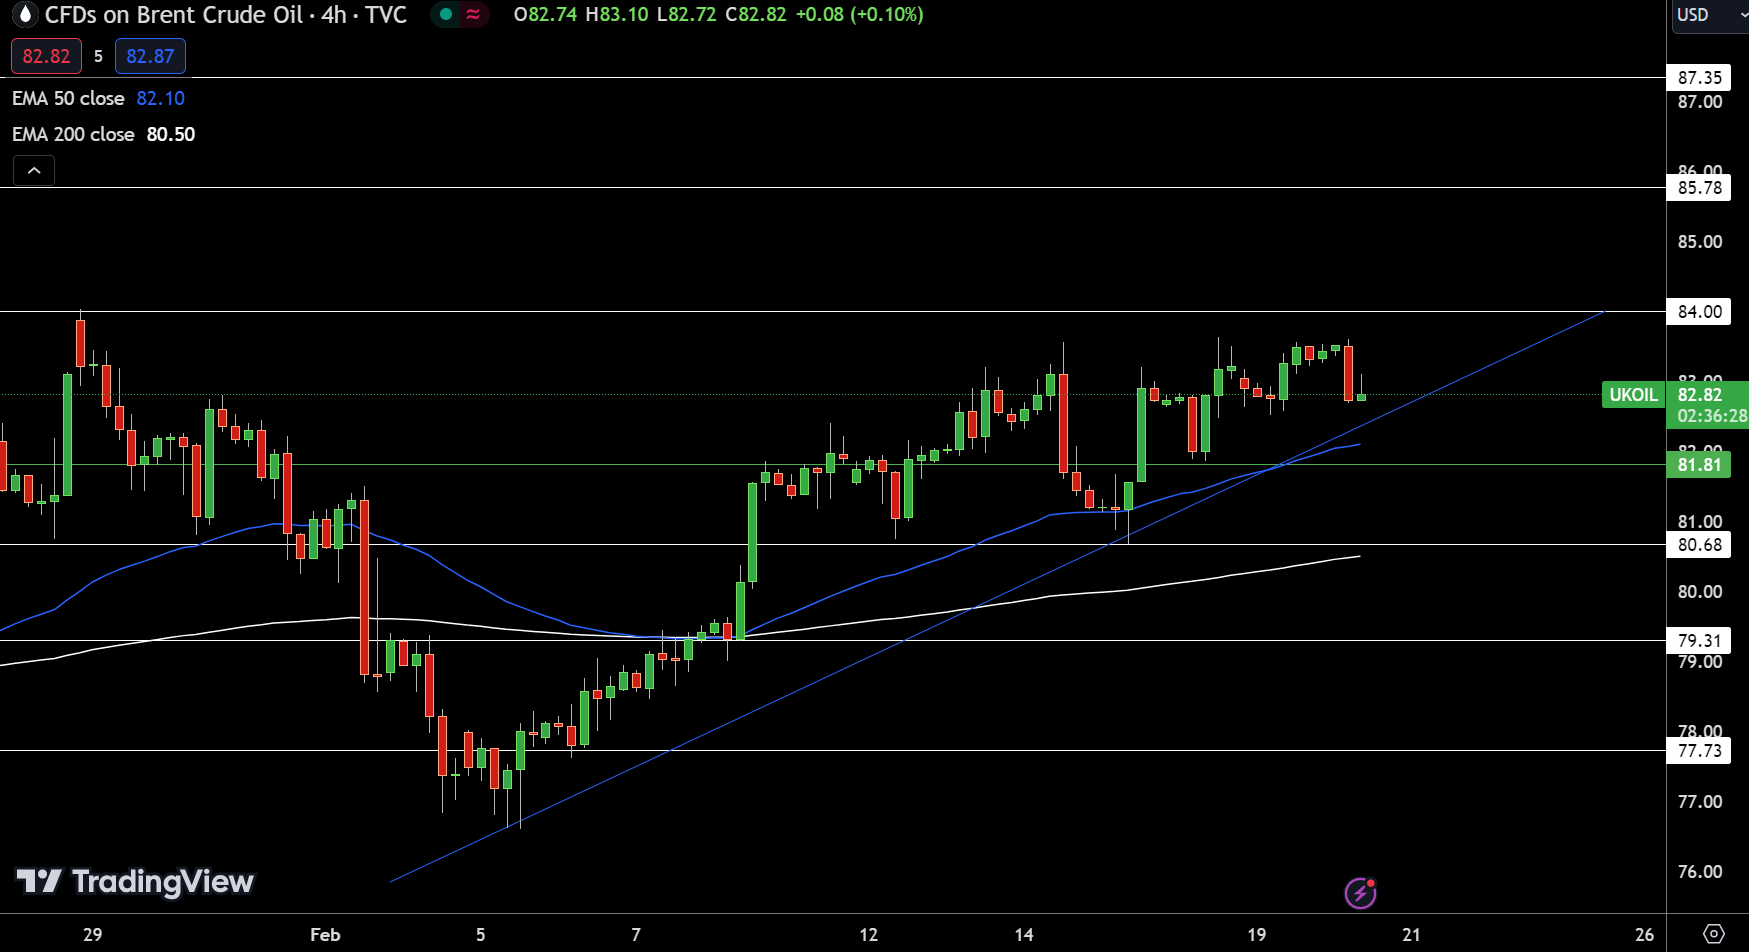Open chart settings gear in bottom-right corner
This screenshot has height=952, width=1749.
click(1713, 934)
